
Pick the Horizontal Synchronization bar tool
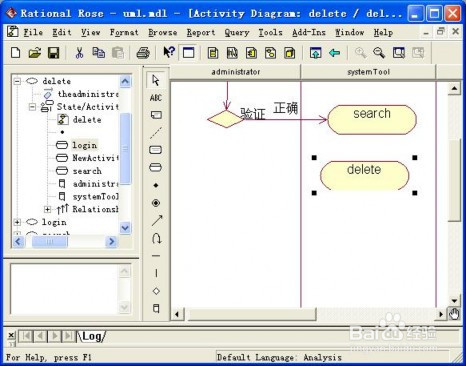[x=156, y=256]
